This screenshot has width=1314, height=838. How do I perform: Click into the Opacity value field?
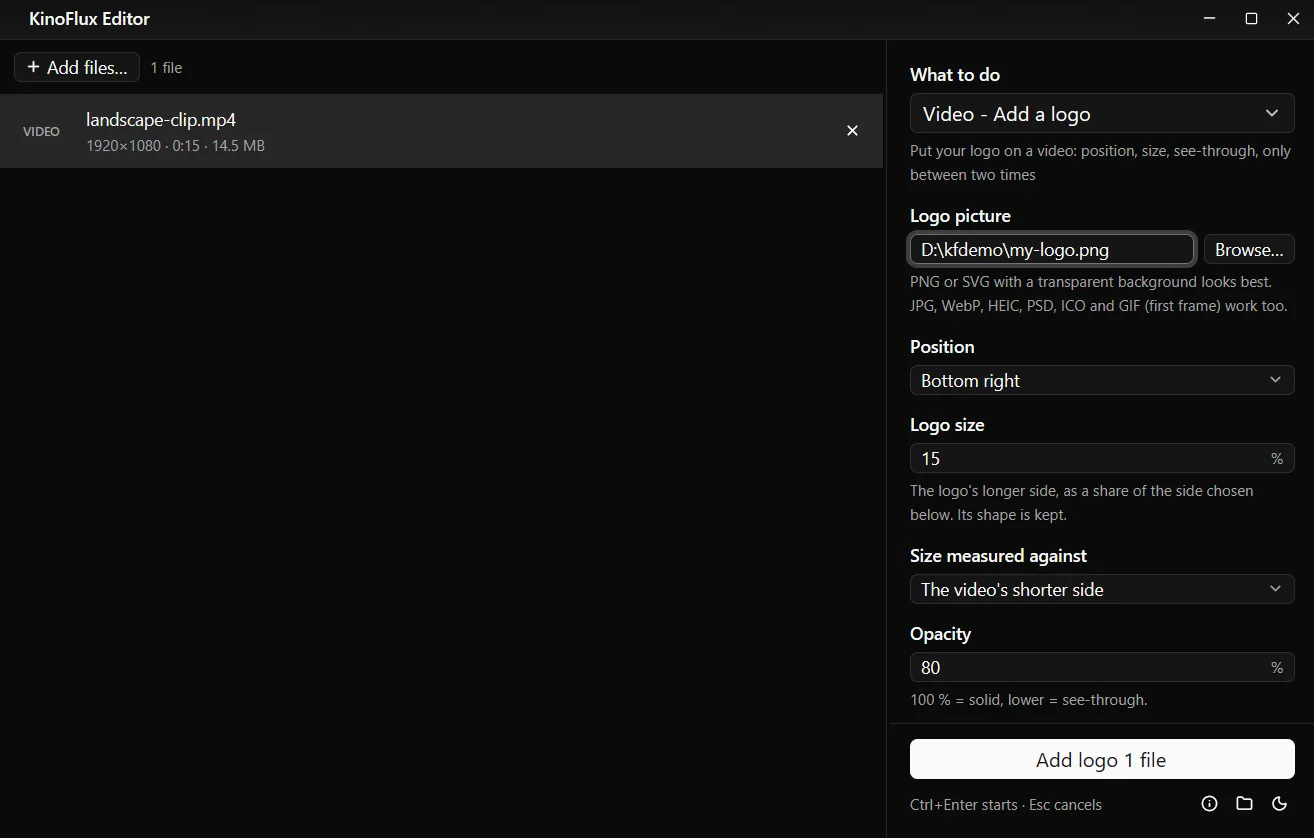point(1102,667)
